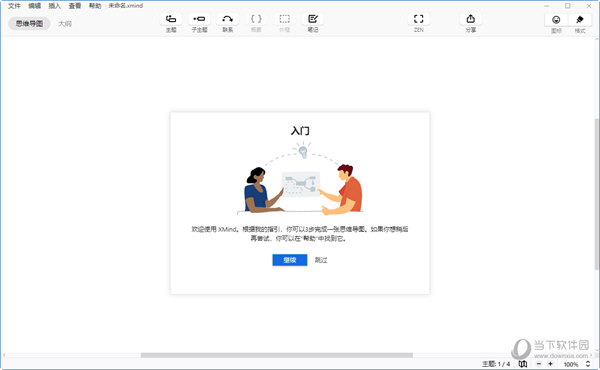Image resolution: width=600 pixels, height=370 pixels.
Task: Open the 插入 (Insert) menu
Action: (54, 6)
